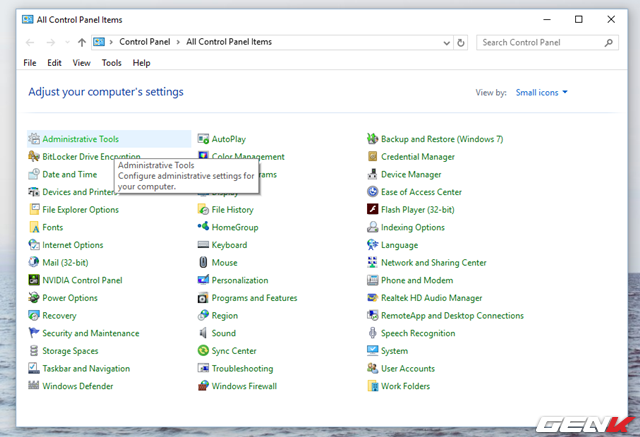
Task: Open the Help menu
Action: [141, 63]
